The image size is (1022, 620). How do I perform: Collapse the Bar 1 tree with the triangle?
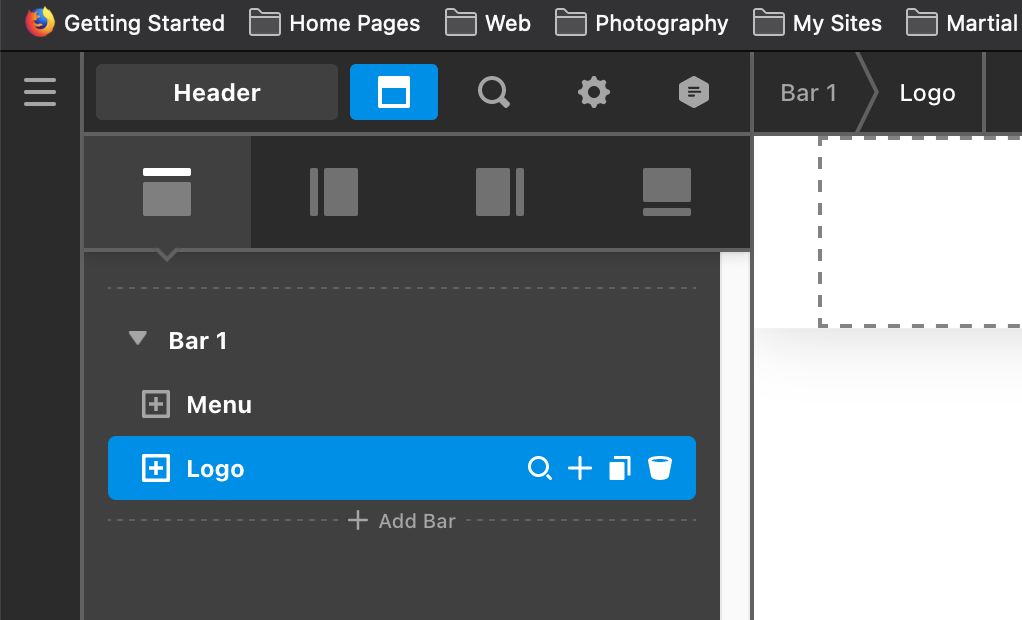[x=138, y=340]
